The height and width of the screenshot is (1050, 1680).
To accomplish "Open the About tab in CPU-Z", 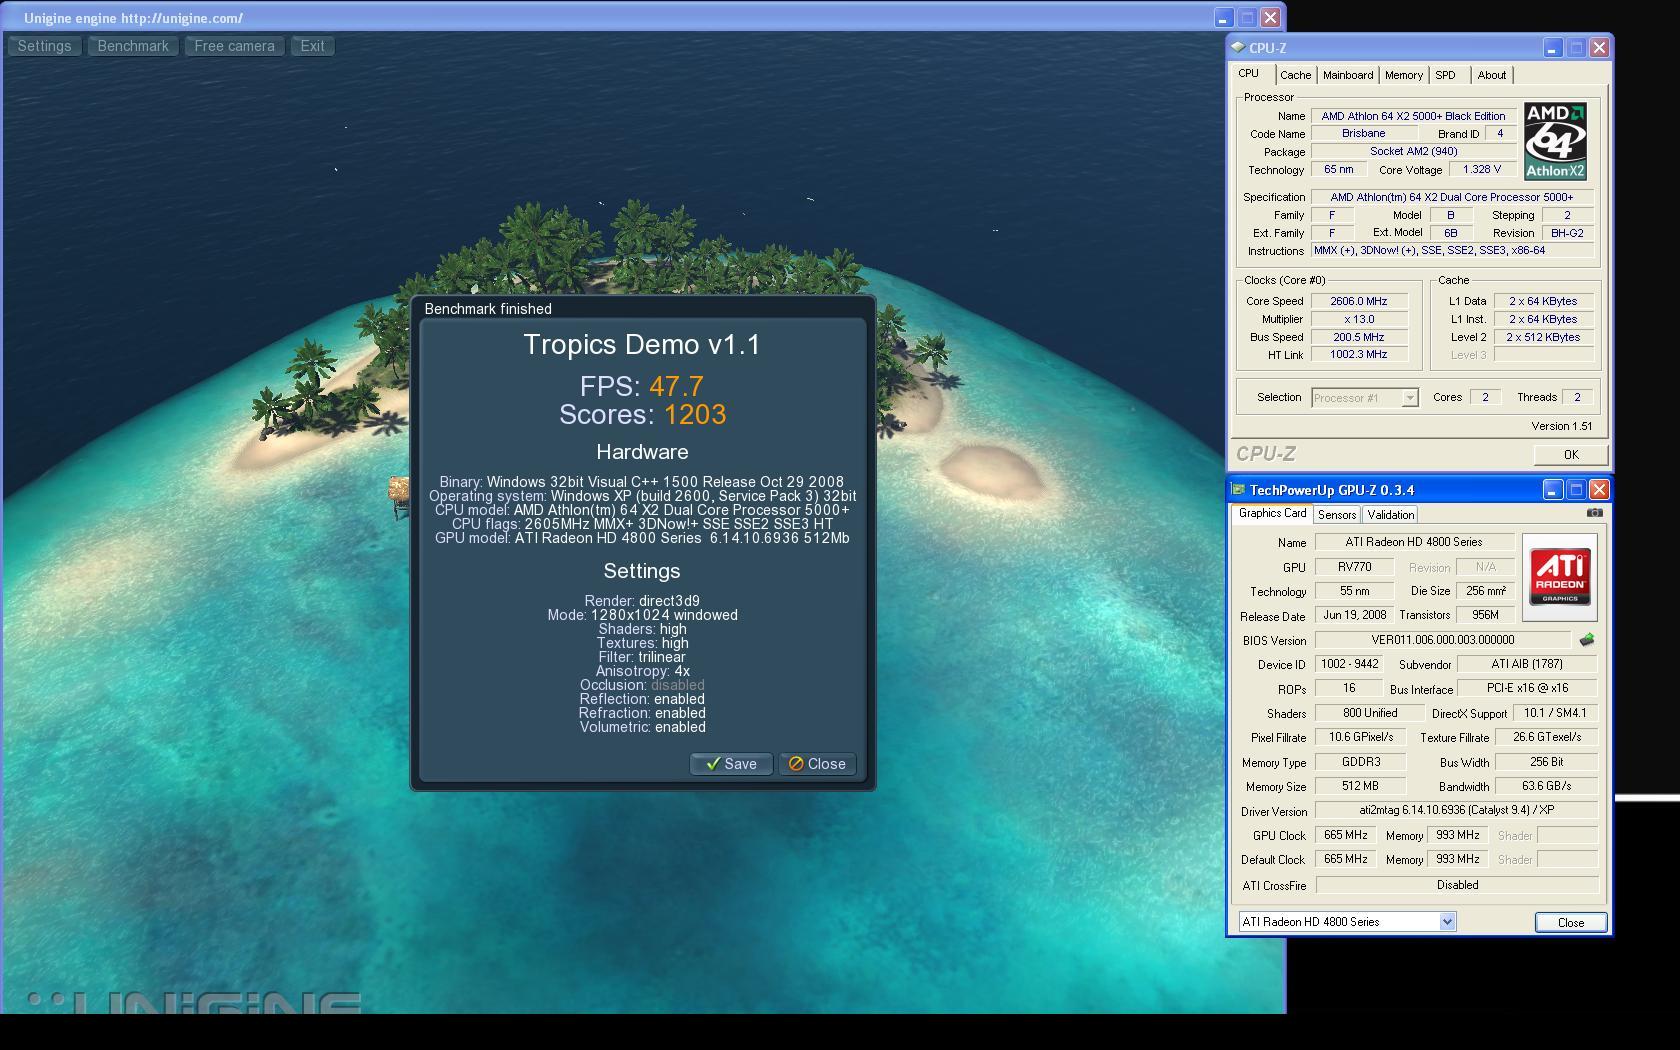I will [x=1492, y=75].
